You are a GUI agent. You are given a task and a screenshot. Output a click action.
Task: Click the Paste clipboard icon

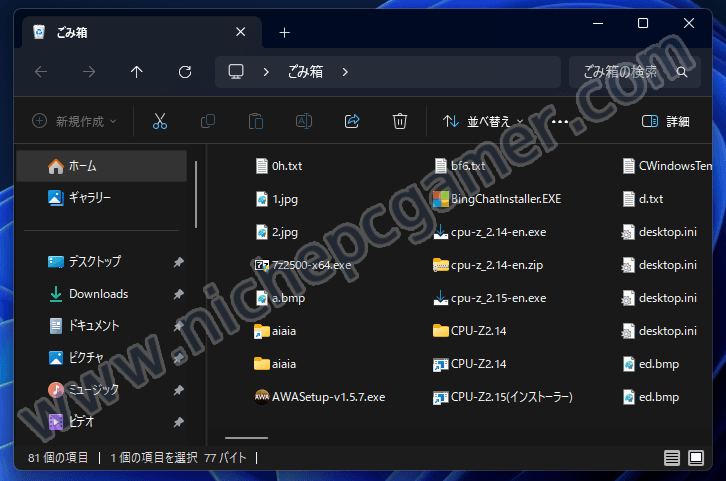256,121
